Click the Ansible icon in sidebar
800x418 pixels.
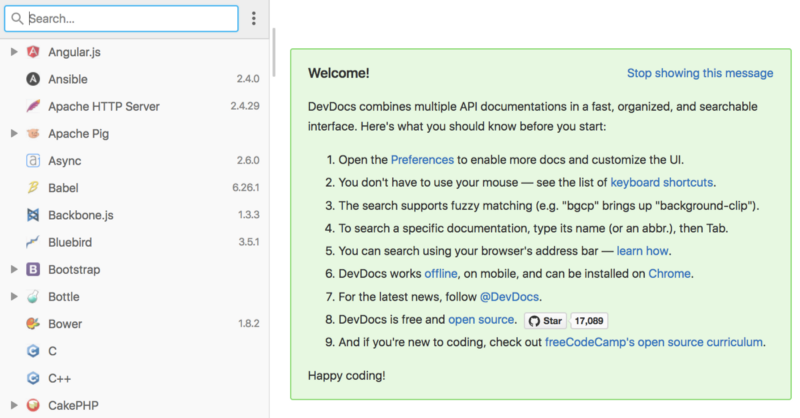(x=33, y=79)
